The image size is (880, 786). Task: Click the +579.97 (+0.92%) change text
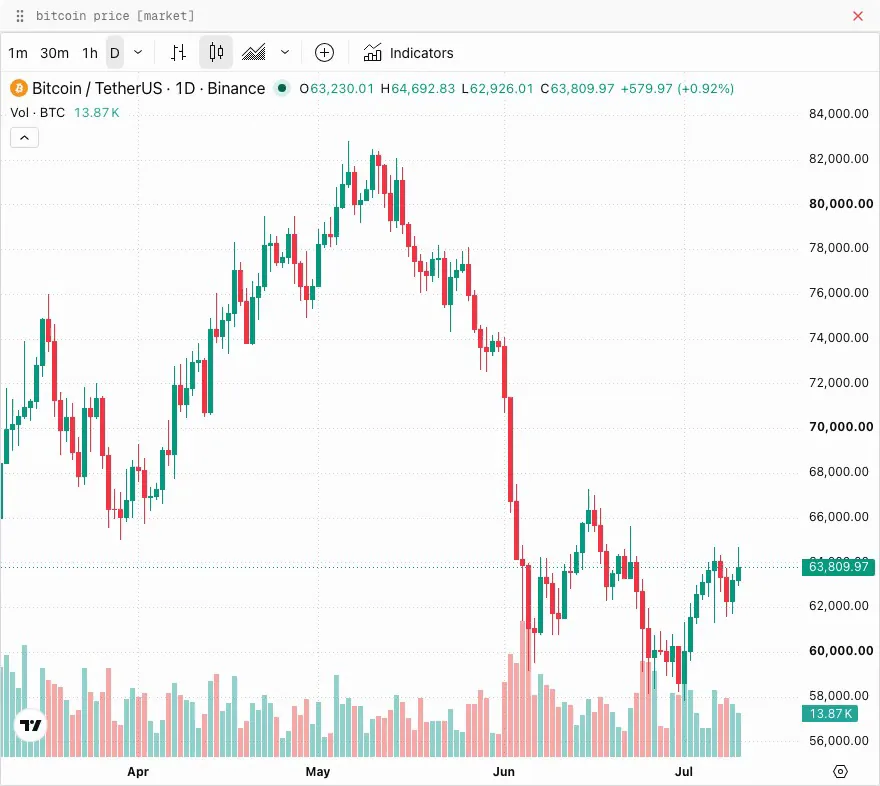click(677, 89)
